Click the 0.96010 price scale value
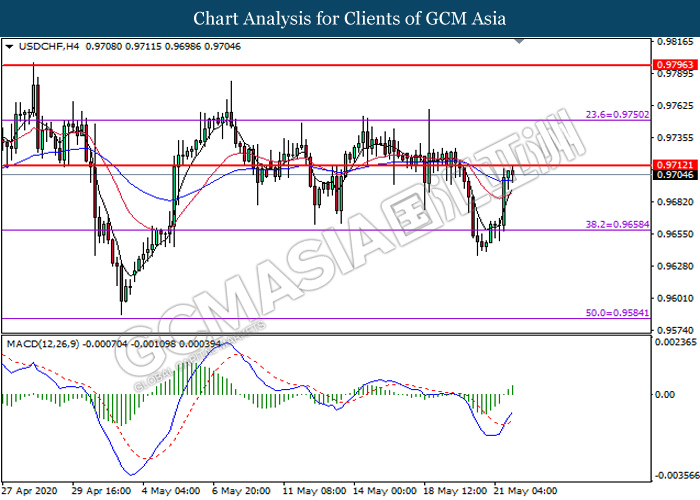 (x=675, y=298)
